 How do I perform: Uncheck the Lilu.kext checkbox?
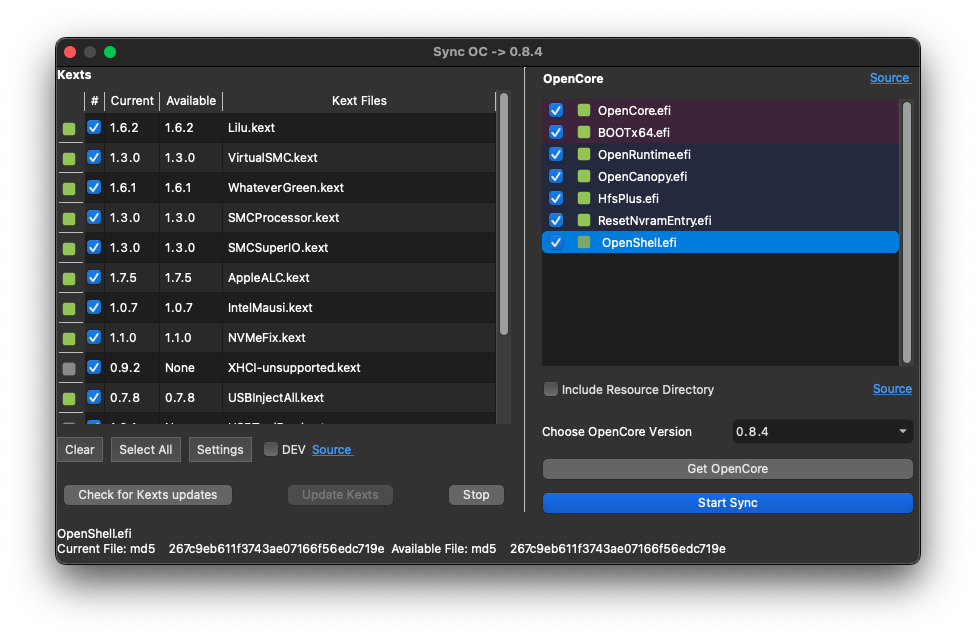coord(94,127)
